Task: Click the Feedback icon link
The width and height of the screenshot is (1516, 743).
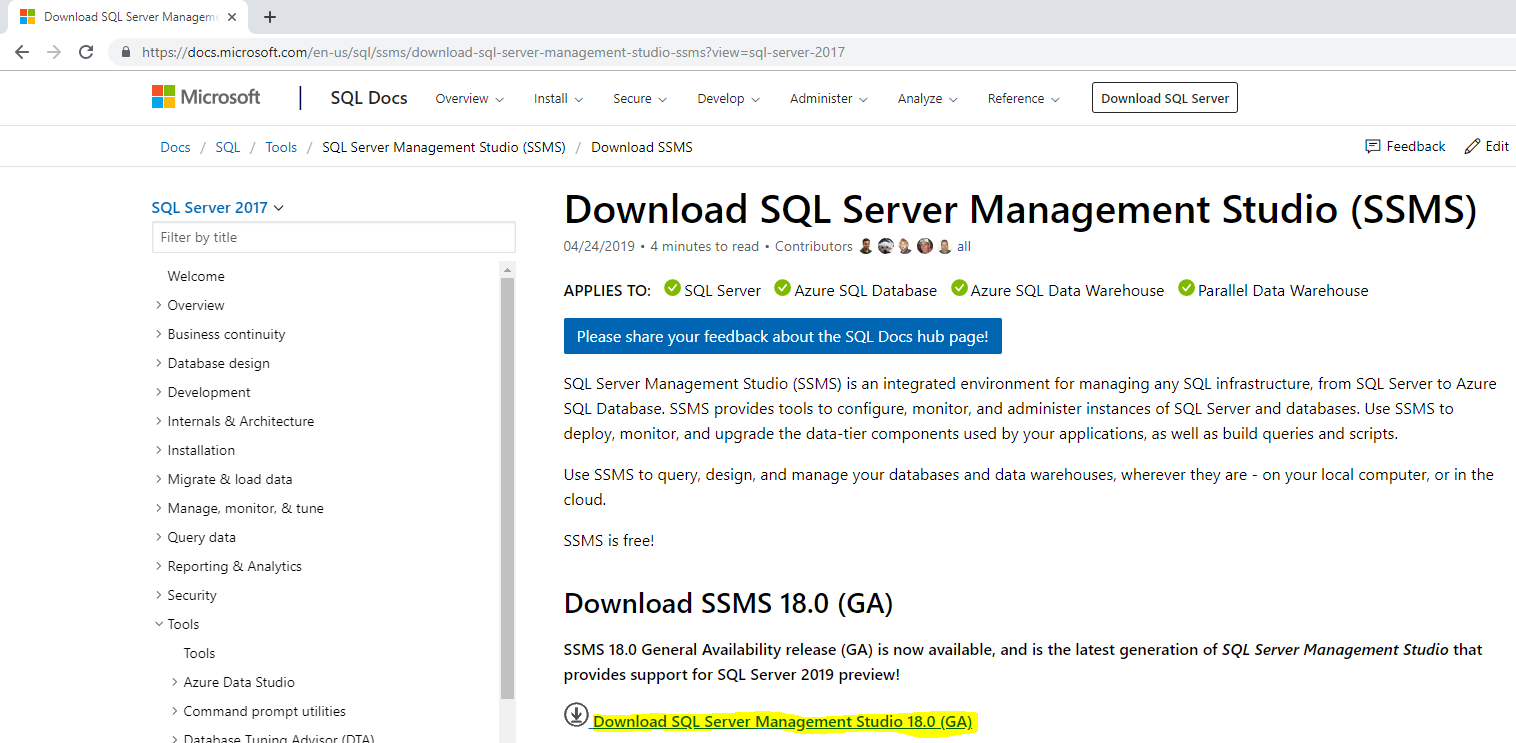Action: pyautogui.click(x=1405, y=146)
